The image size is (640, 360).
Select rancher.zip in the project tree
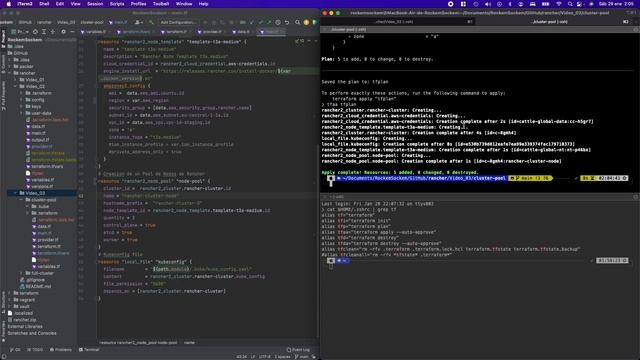point(24,320)
